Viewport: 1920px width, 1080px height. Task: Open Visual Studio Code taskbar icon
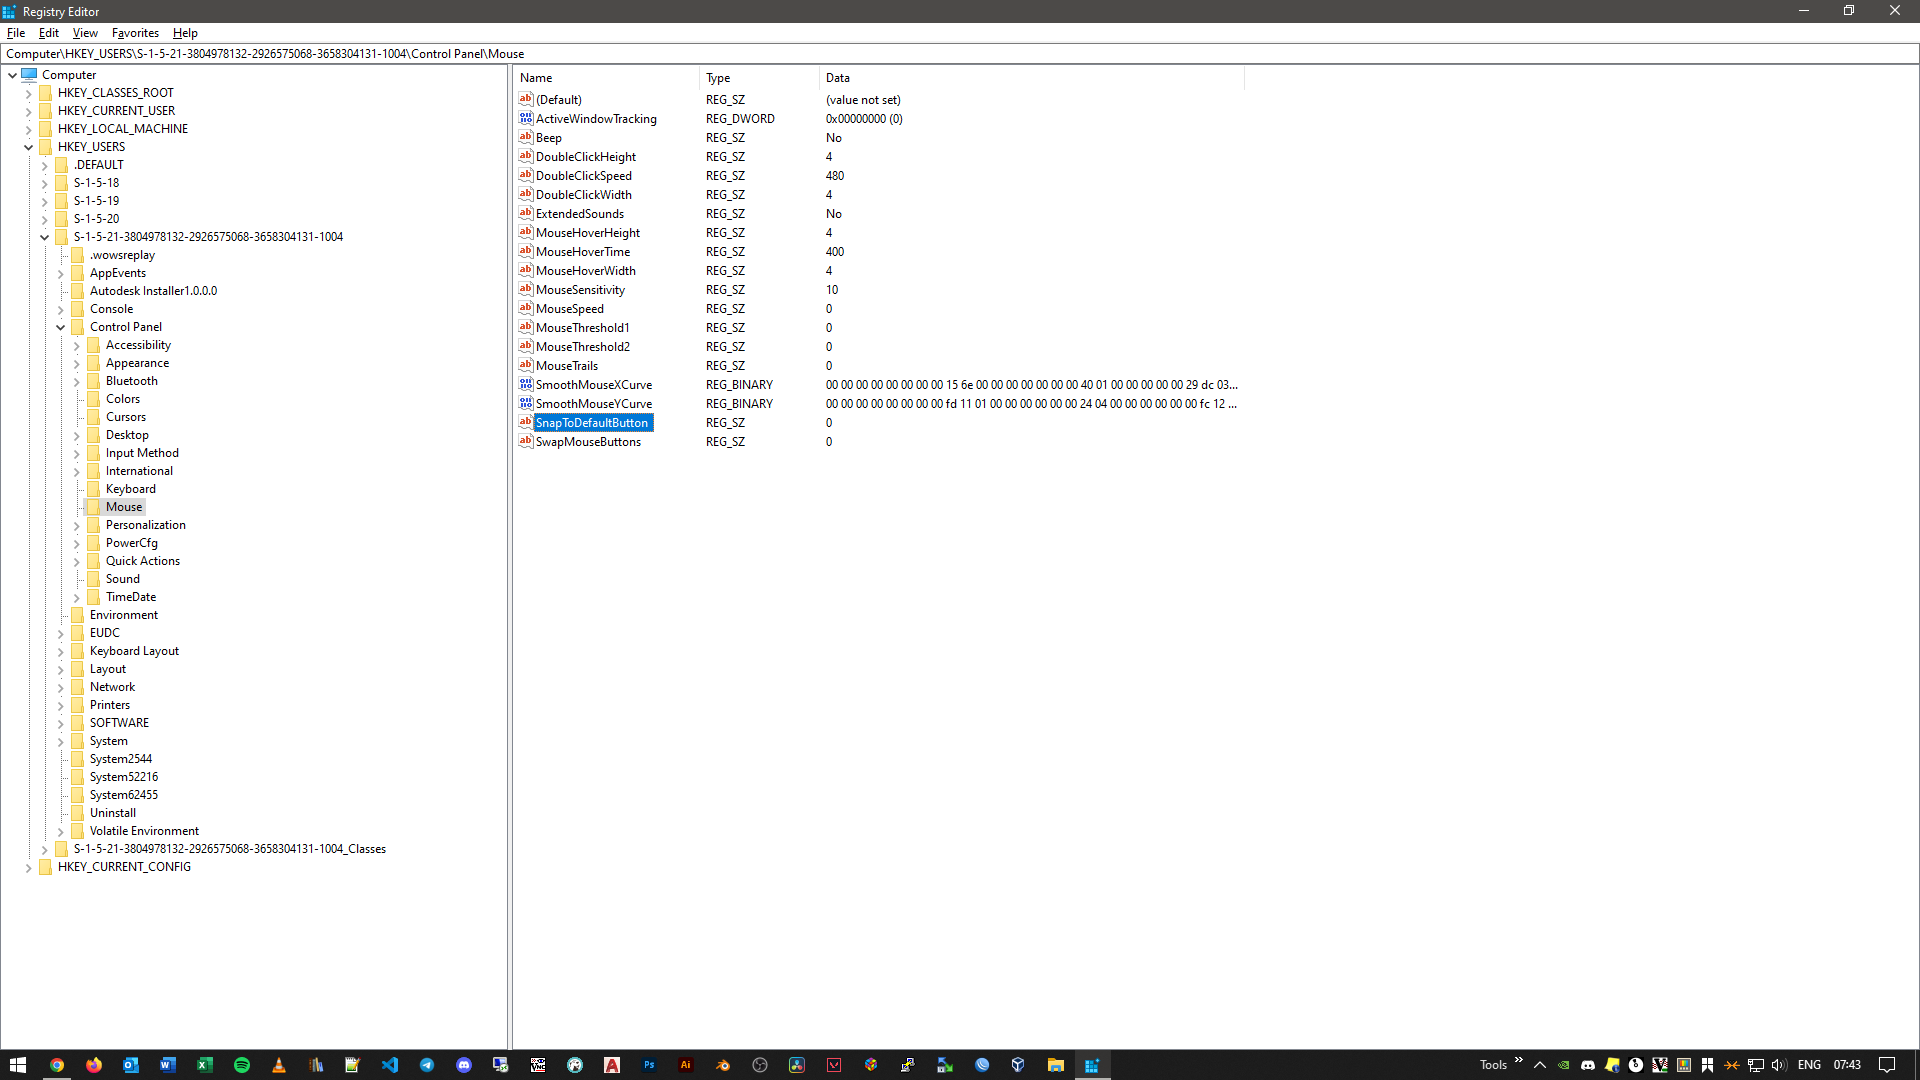pos(390,1065)
